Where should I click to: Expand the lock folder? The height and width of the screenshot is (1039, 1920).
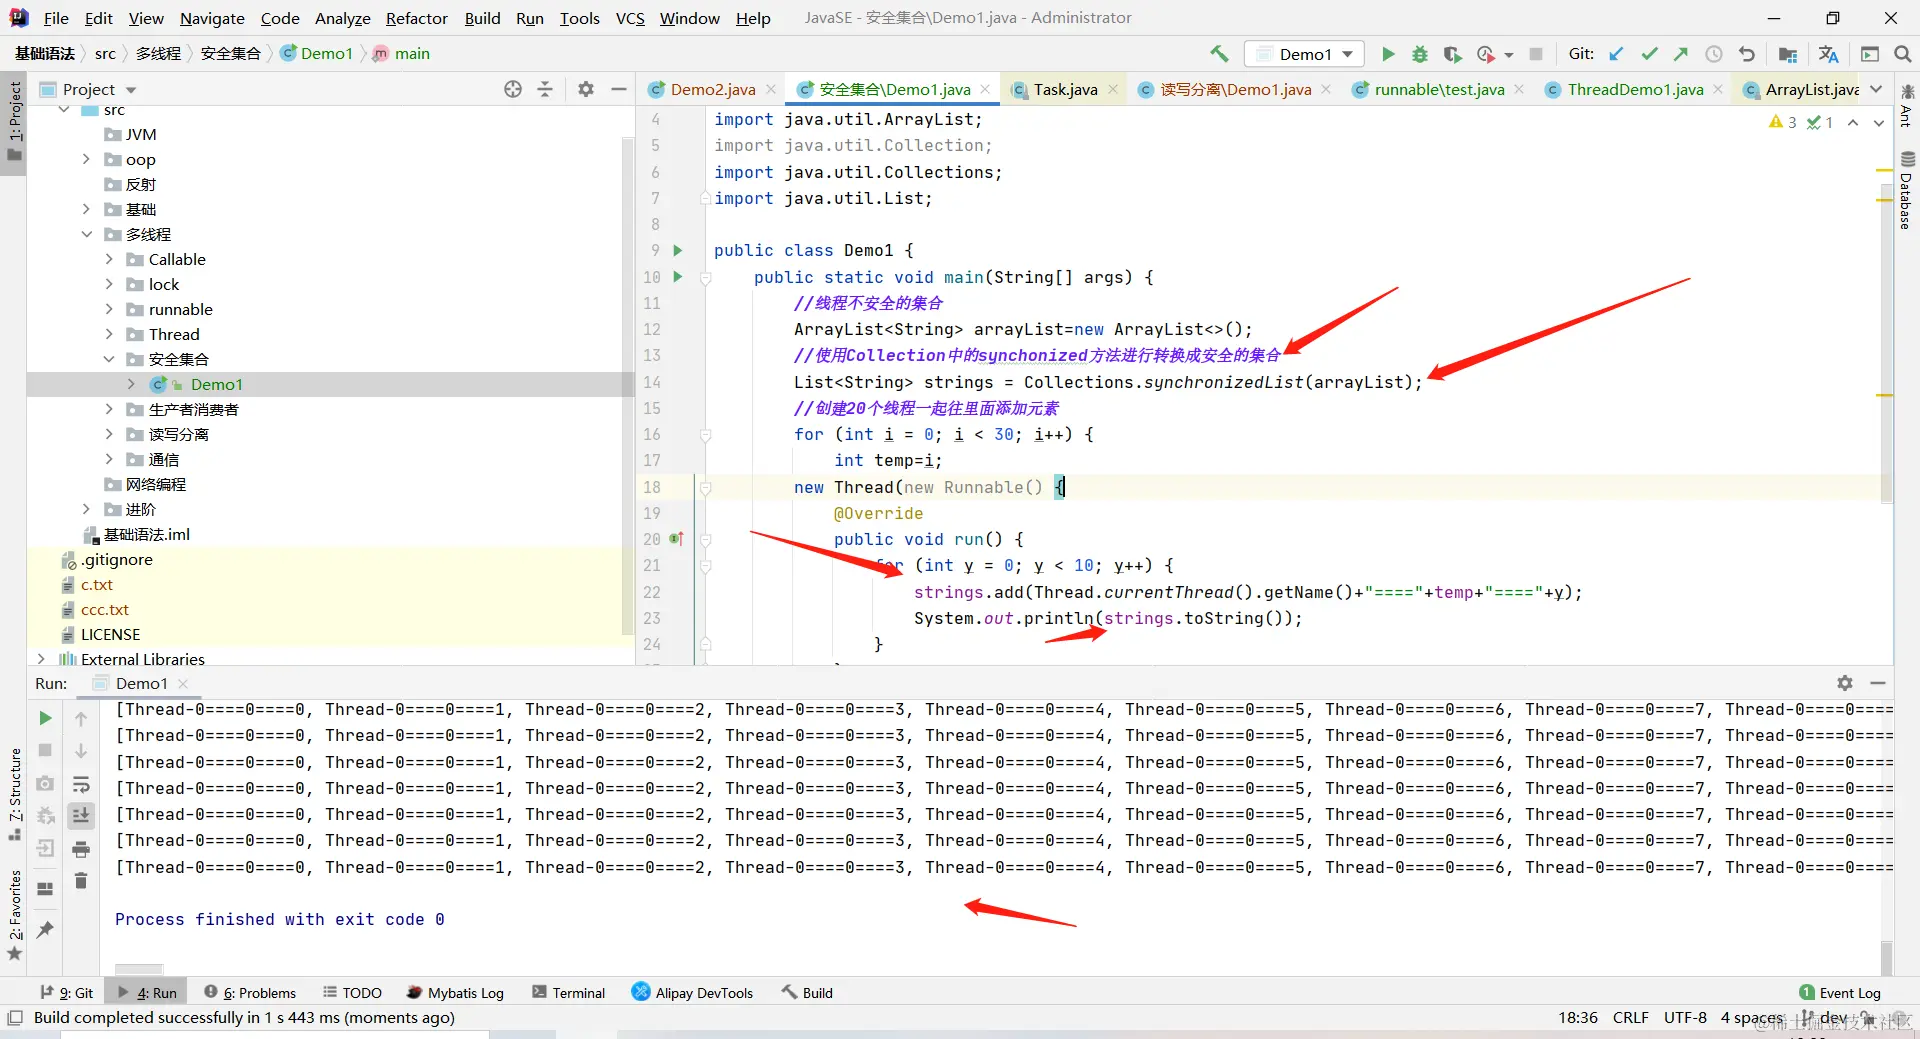click(109, 284)
